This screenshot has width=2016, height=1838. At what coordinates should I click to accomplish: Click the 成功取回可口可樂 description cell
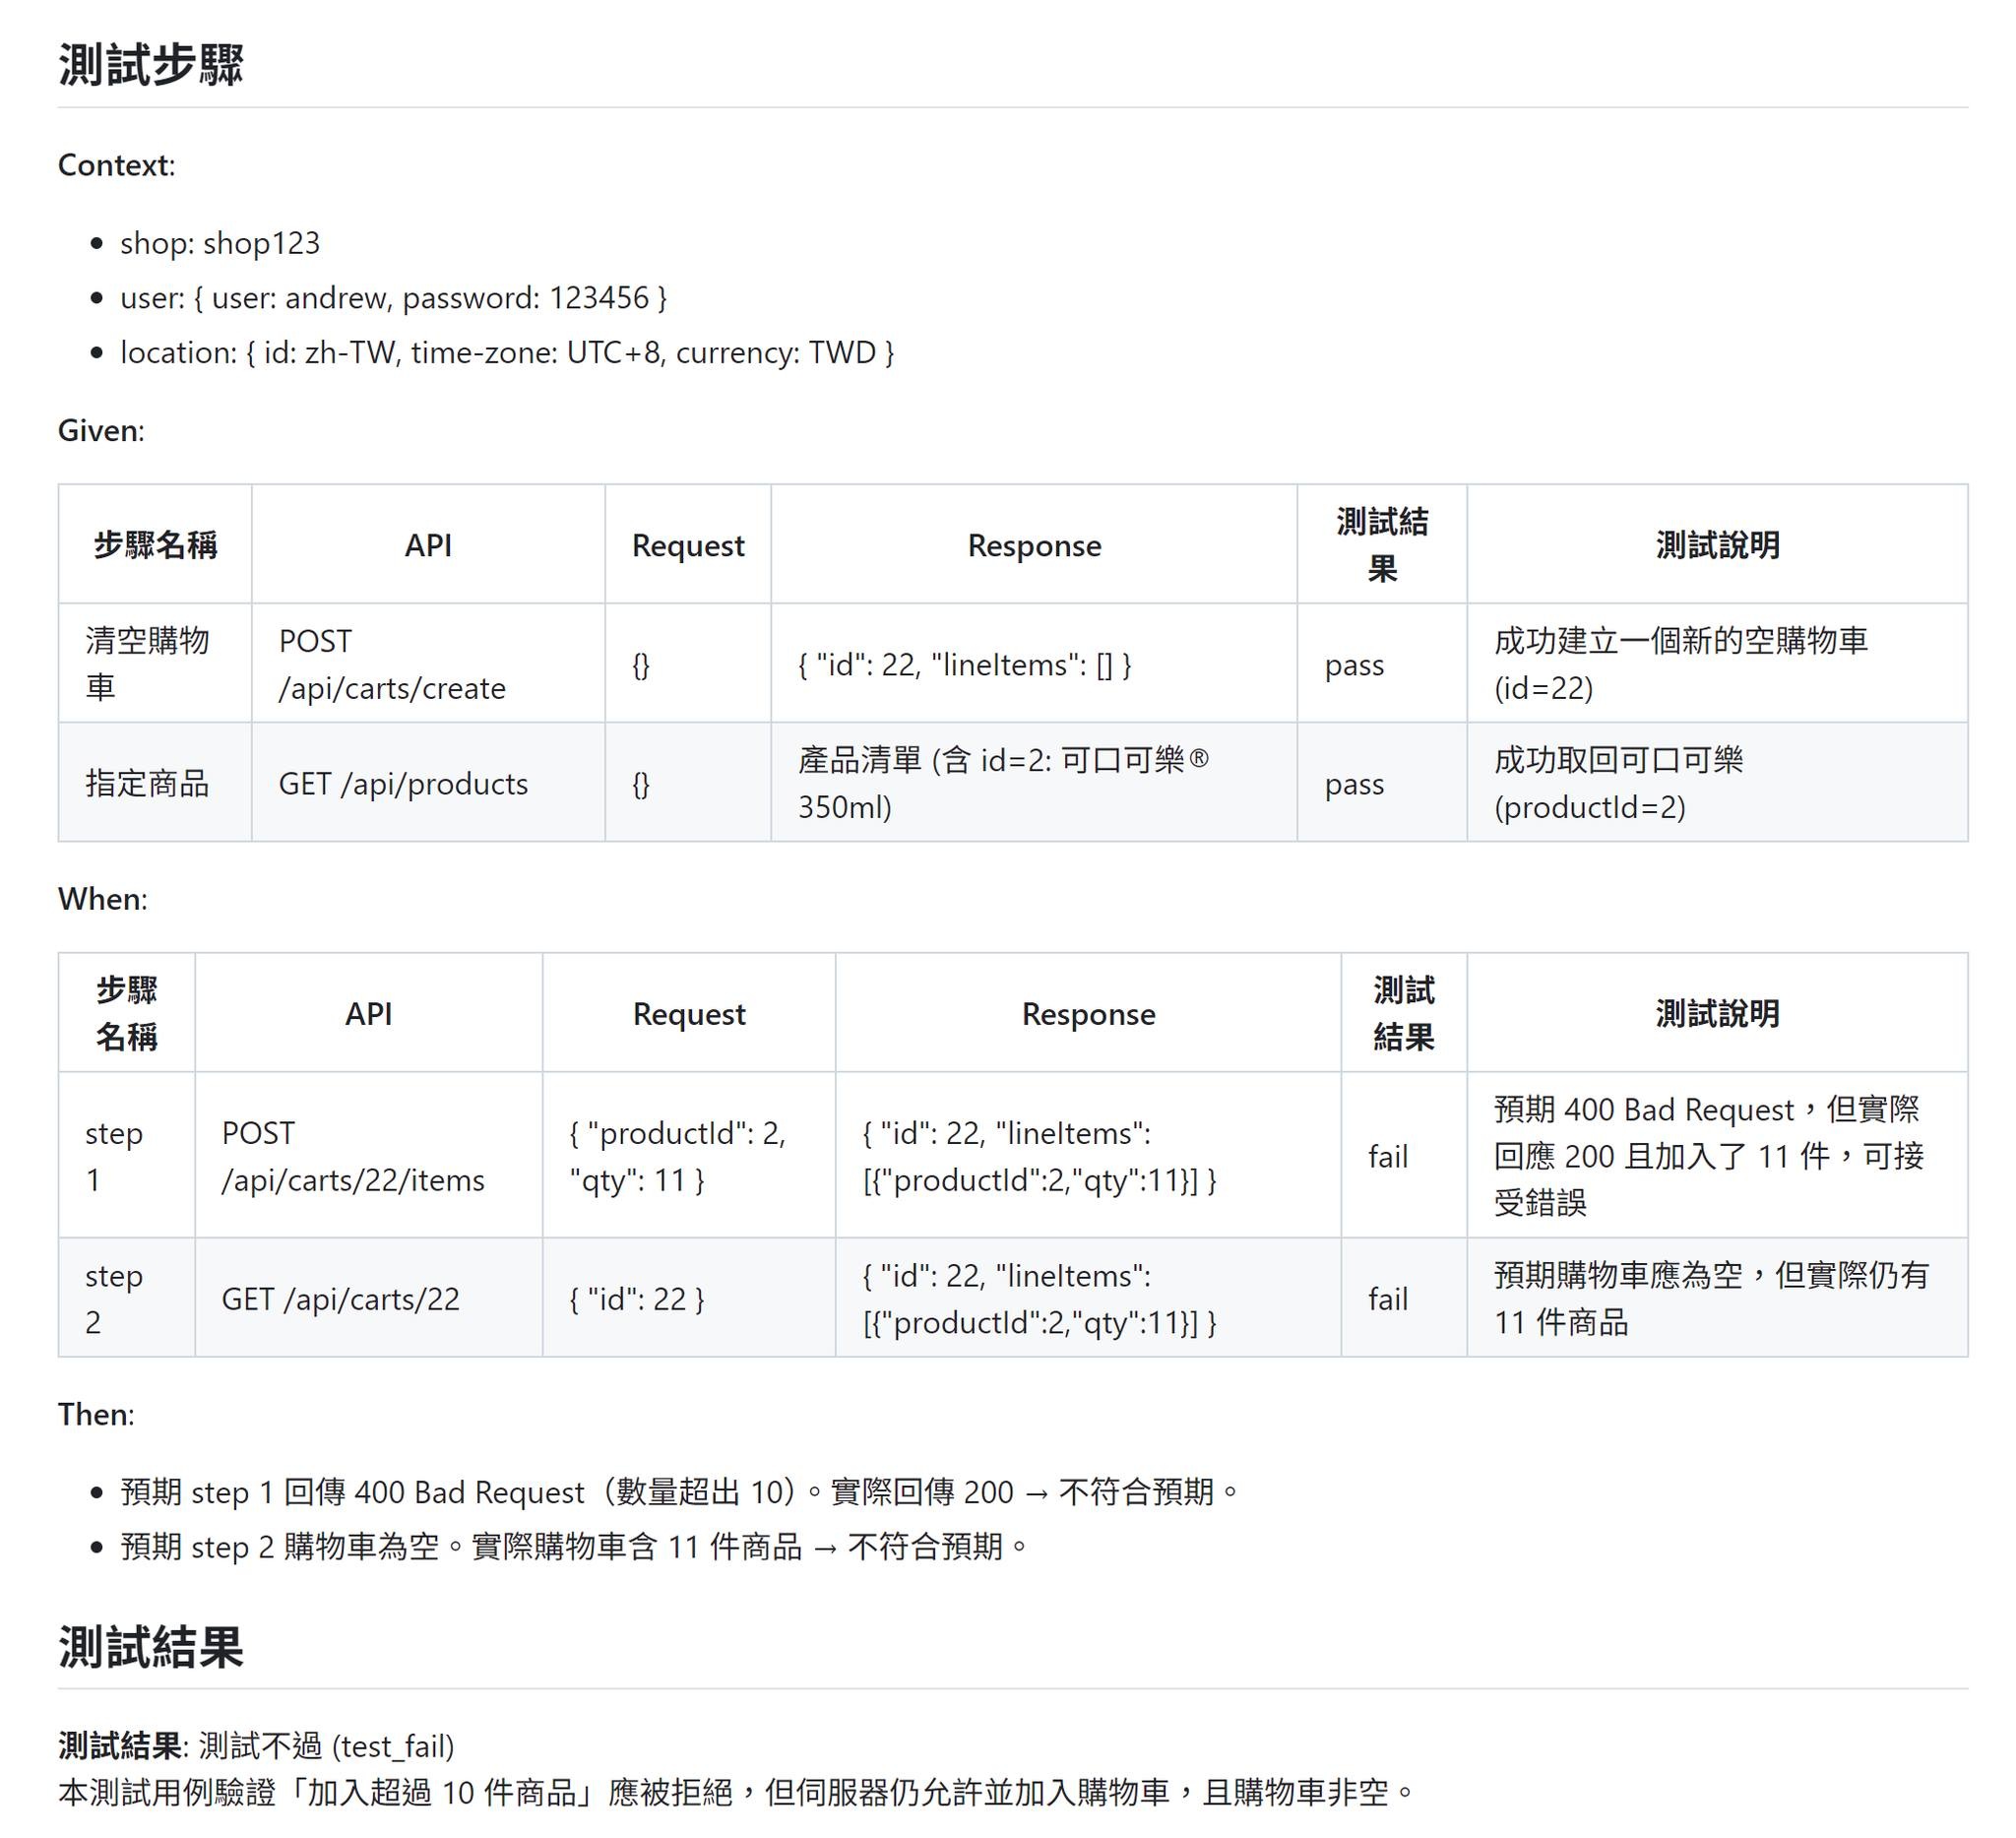[1618, 784]
